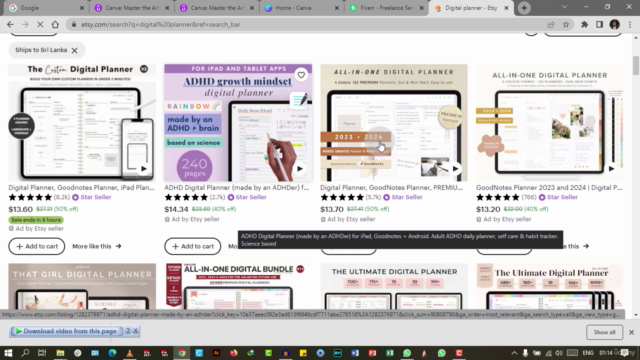Open the ADHD growth mindset planner image

tap(238, 122)
